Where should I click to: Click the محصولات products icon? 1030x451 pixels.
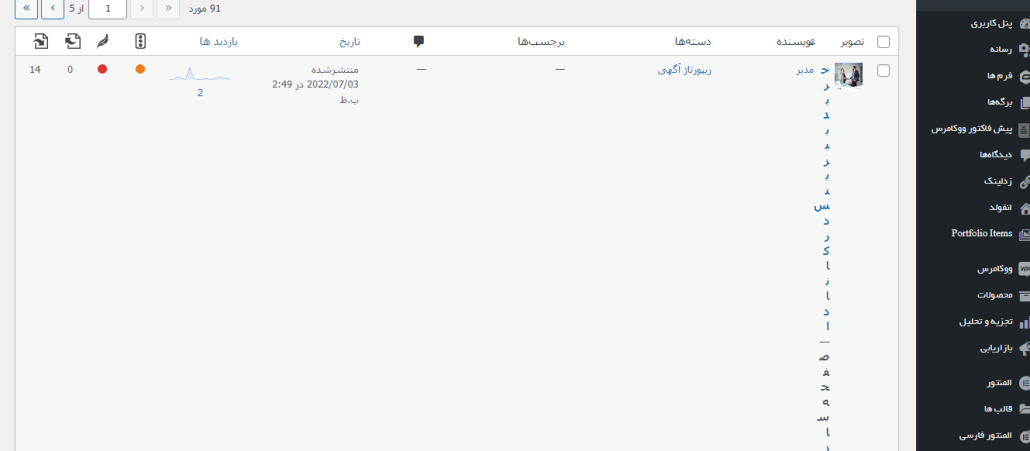(x=1024, y=295)
